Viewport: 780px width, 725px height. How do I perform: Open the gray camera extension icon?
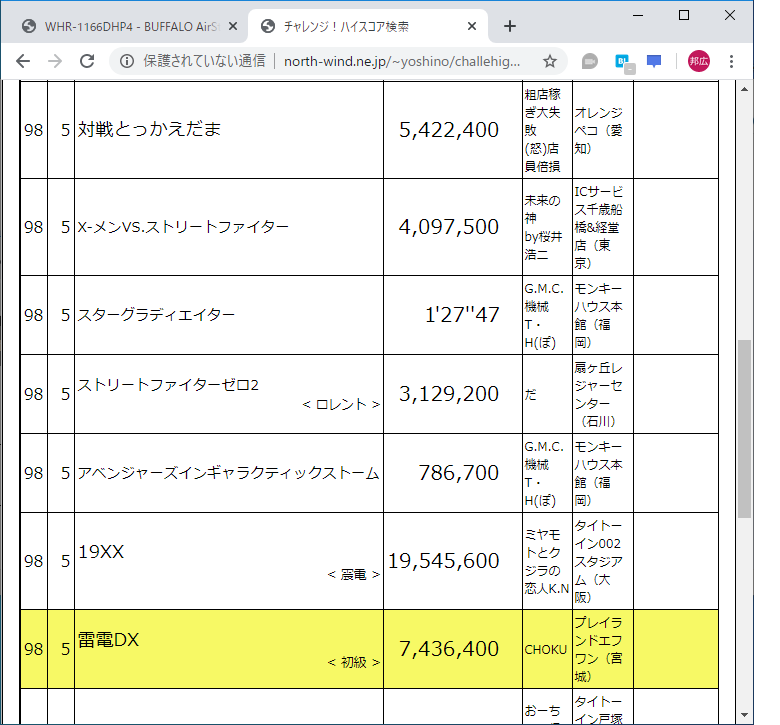point(589,61)
